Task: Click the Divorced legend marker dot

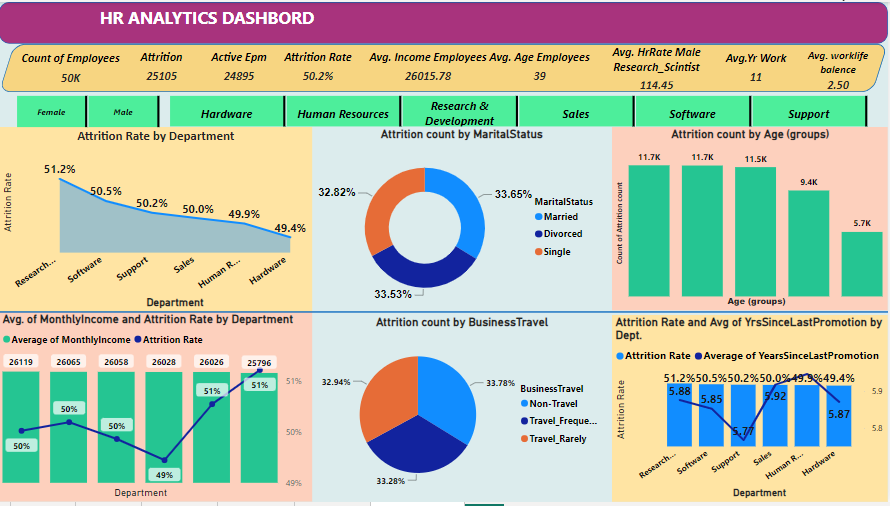Action: coord(539,234)
